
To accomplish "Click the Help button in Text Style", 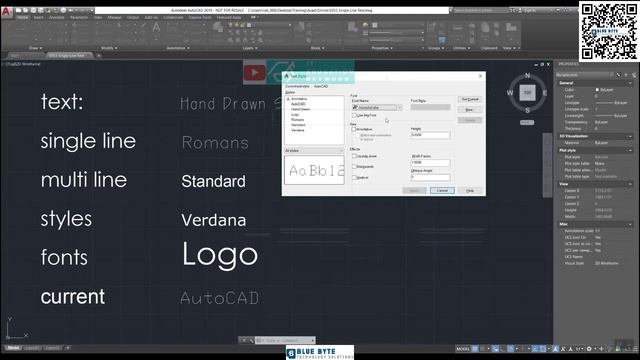I will 470,191.
